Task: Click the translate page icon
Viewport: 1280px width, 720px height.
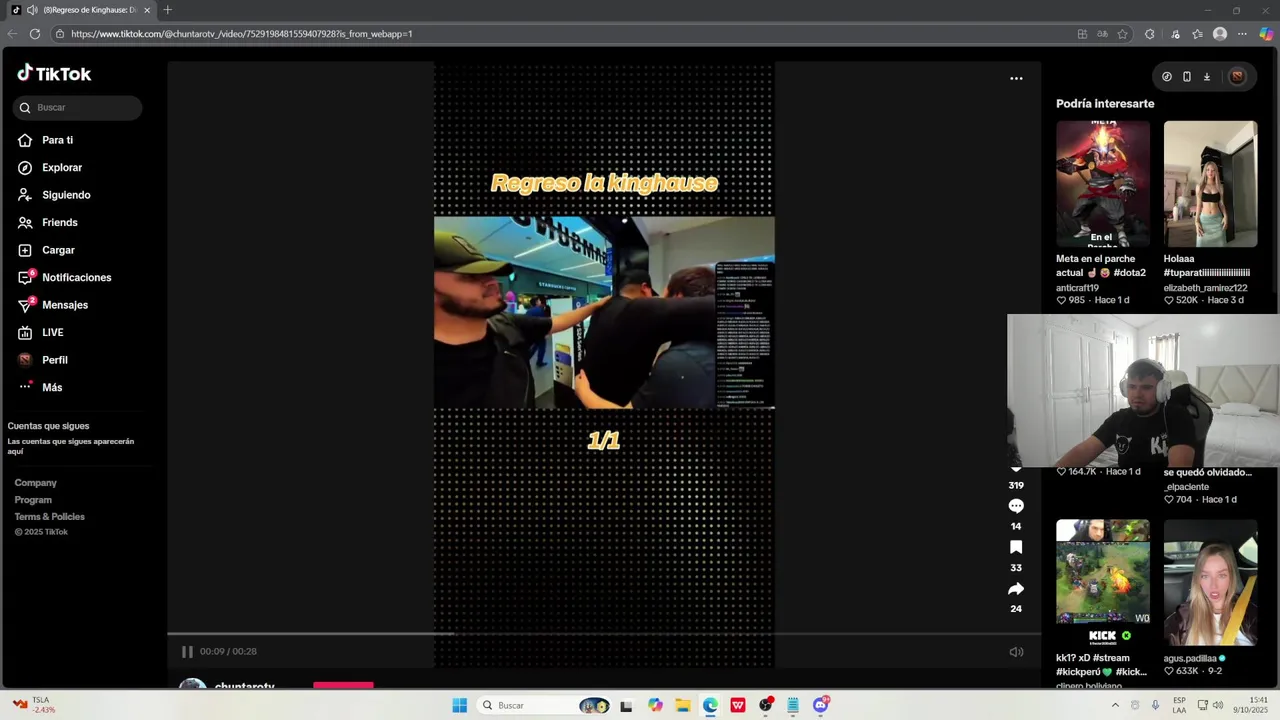Action: tap(1102, 34)
